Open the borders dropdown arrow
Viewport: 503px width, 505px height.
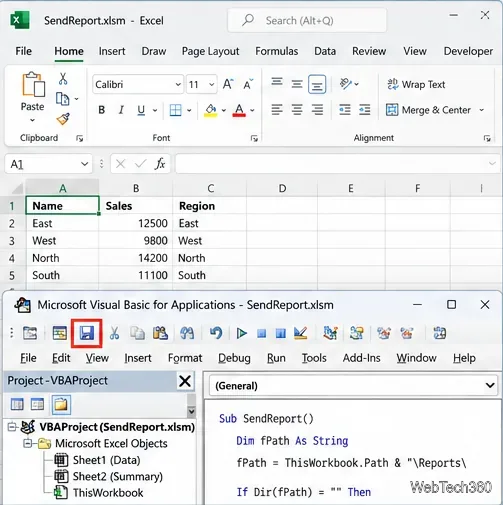click(x=189, y=110)
